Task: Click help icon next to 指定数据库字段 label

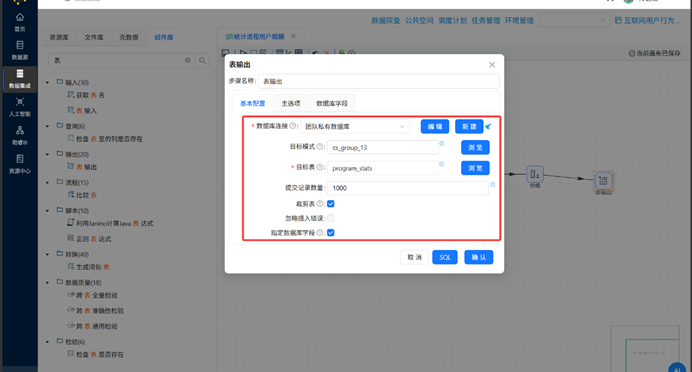Action: tap(320, 233)
